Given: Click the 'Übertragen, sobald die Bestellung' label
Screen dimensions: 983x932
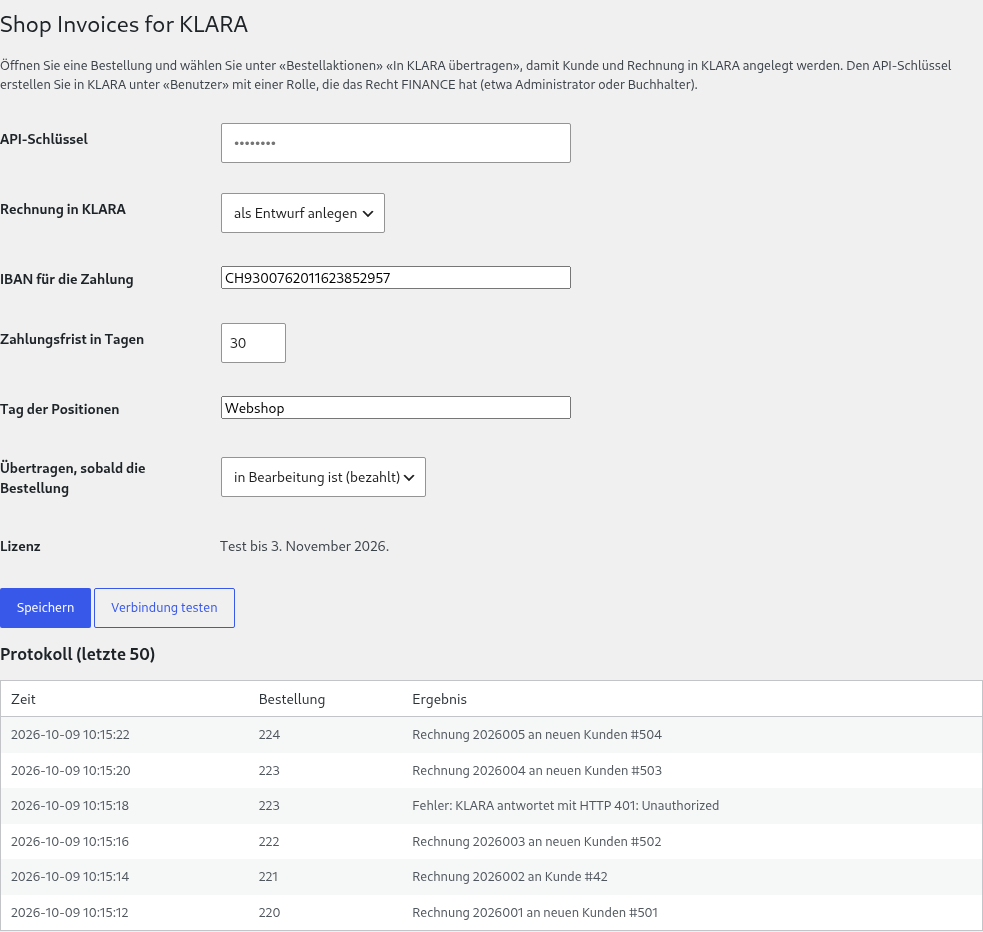Looking at the screenshot, I should [73, 478].
